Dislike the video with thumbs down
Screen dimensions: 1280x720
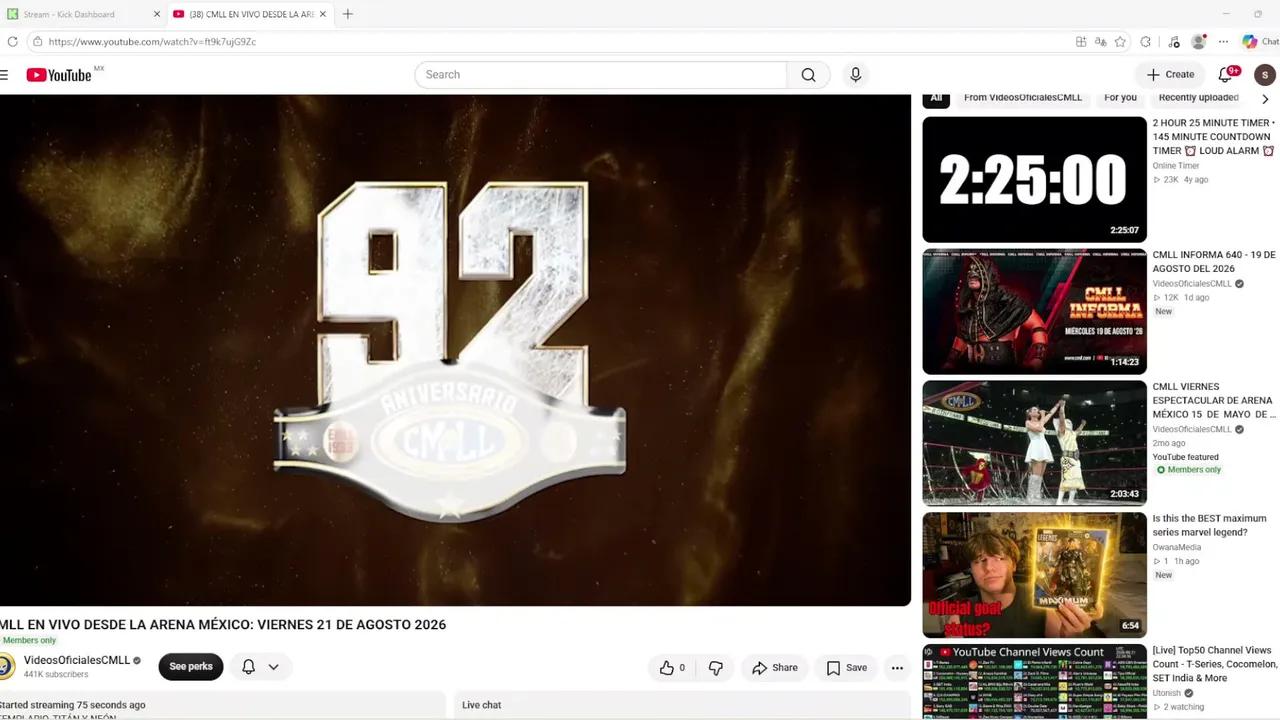(x=716, y=668)
